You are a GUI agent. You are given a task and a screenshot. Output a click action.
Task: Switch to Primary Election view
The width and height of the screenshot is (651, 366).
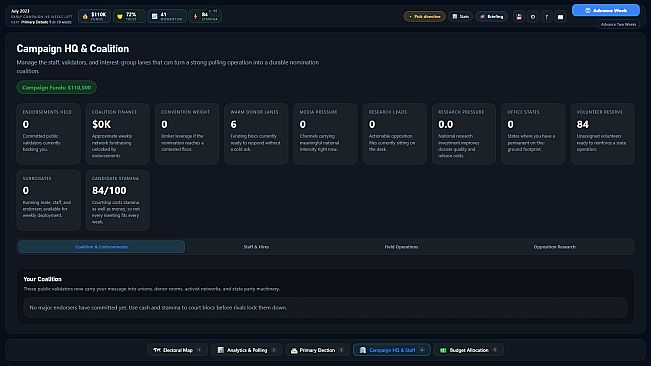click(317, 350)
